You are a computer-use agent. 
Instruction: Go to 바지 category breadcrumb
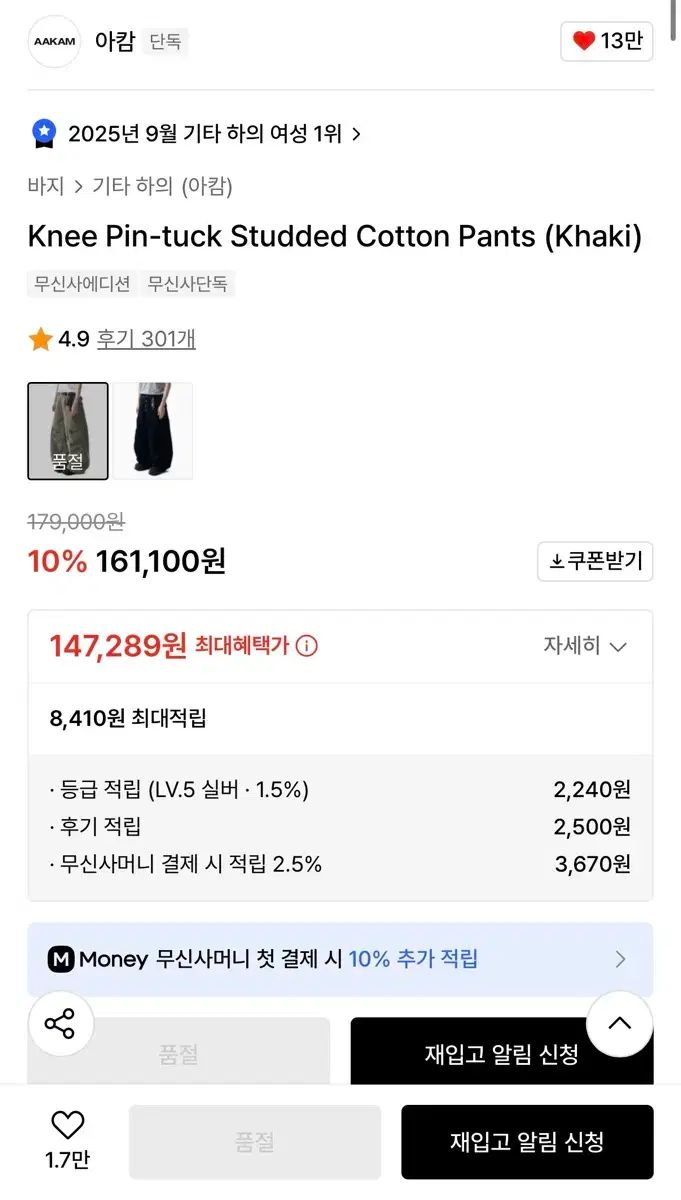[46, 186]
